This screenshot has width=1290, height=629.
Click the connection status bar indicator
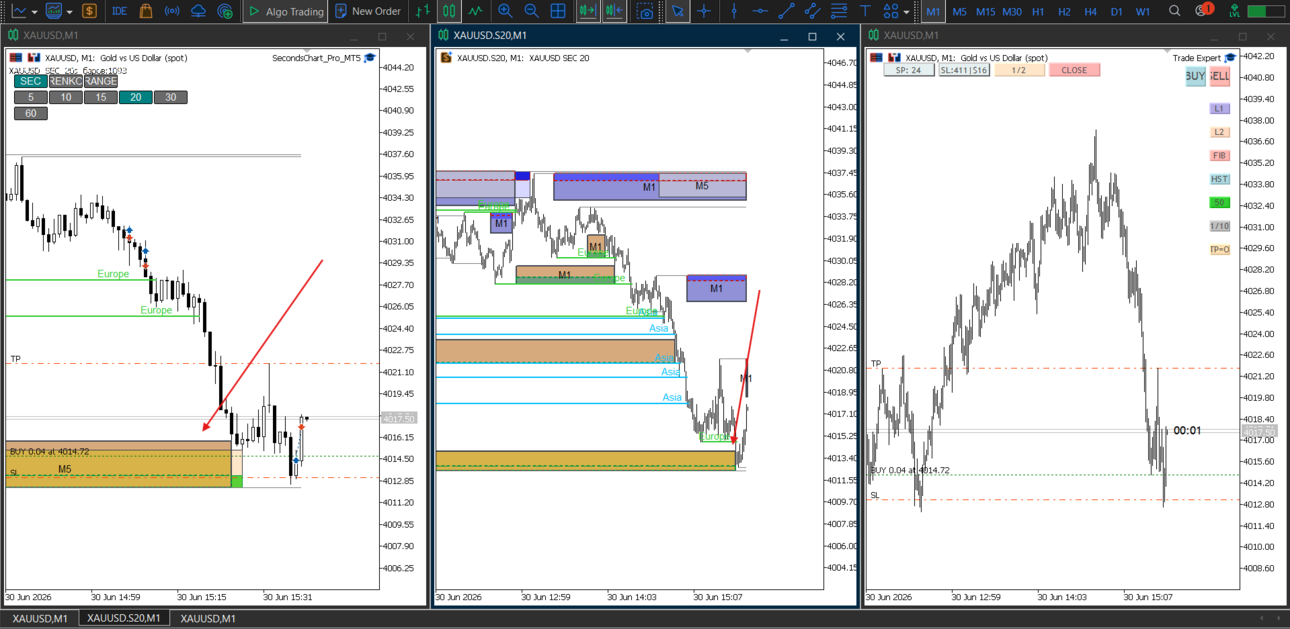pyautogui.click(x=1267, y=11)
